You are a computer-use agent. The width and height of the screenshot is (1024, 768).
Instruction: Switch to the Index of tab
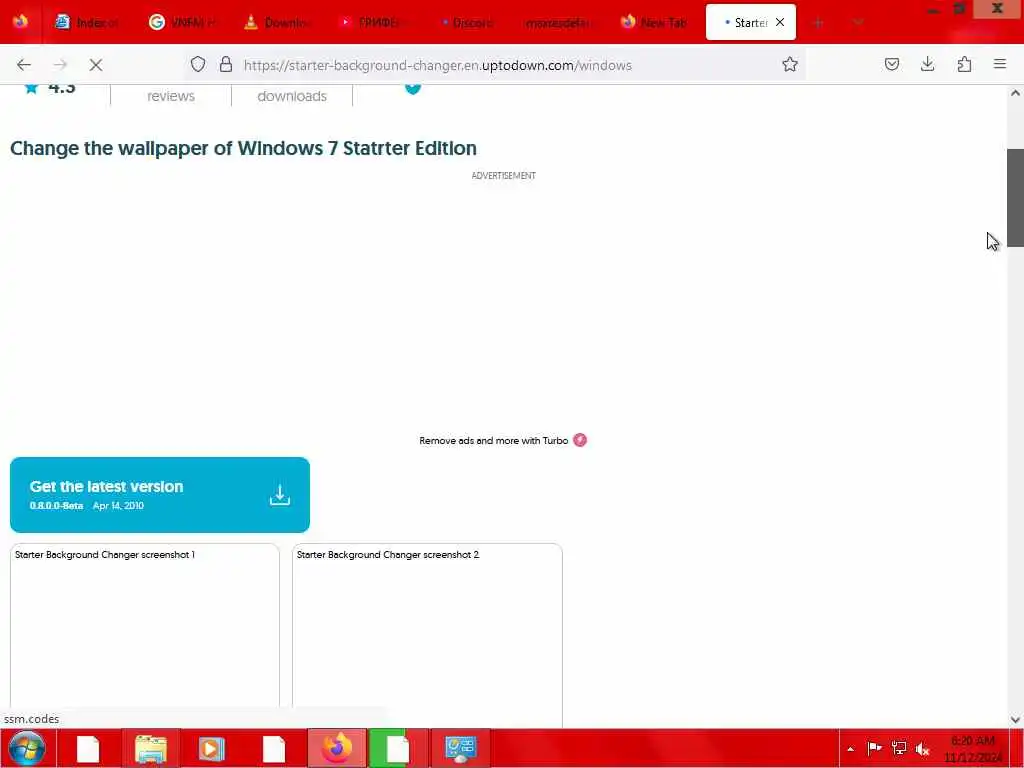(x=88, y=23)
